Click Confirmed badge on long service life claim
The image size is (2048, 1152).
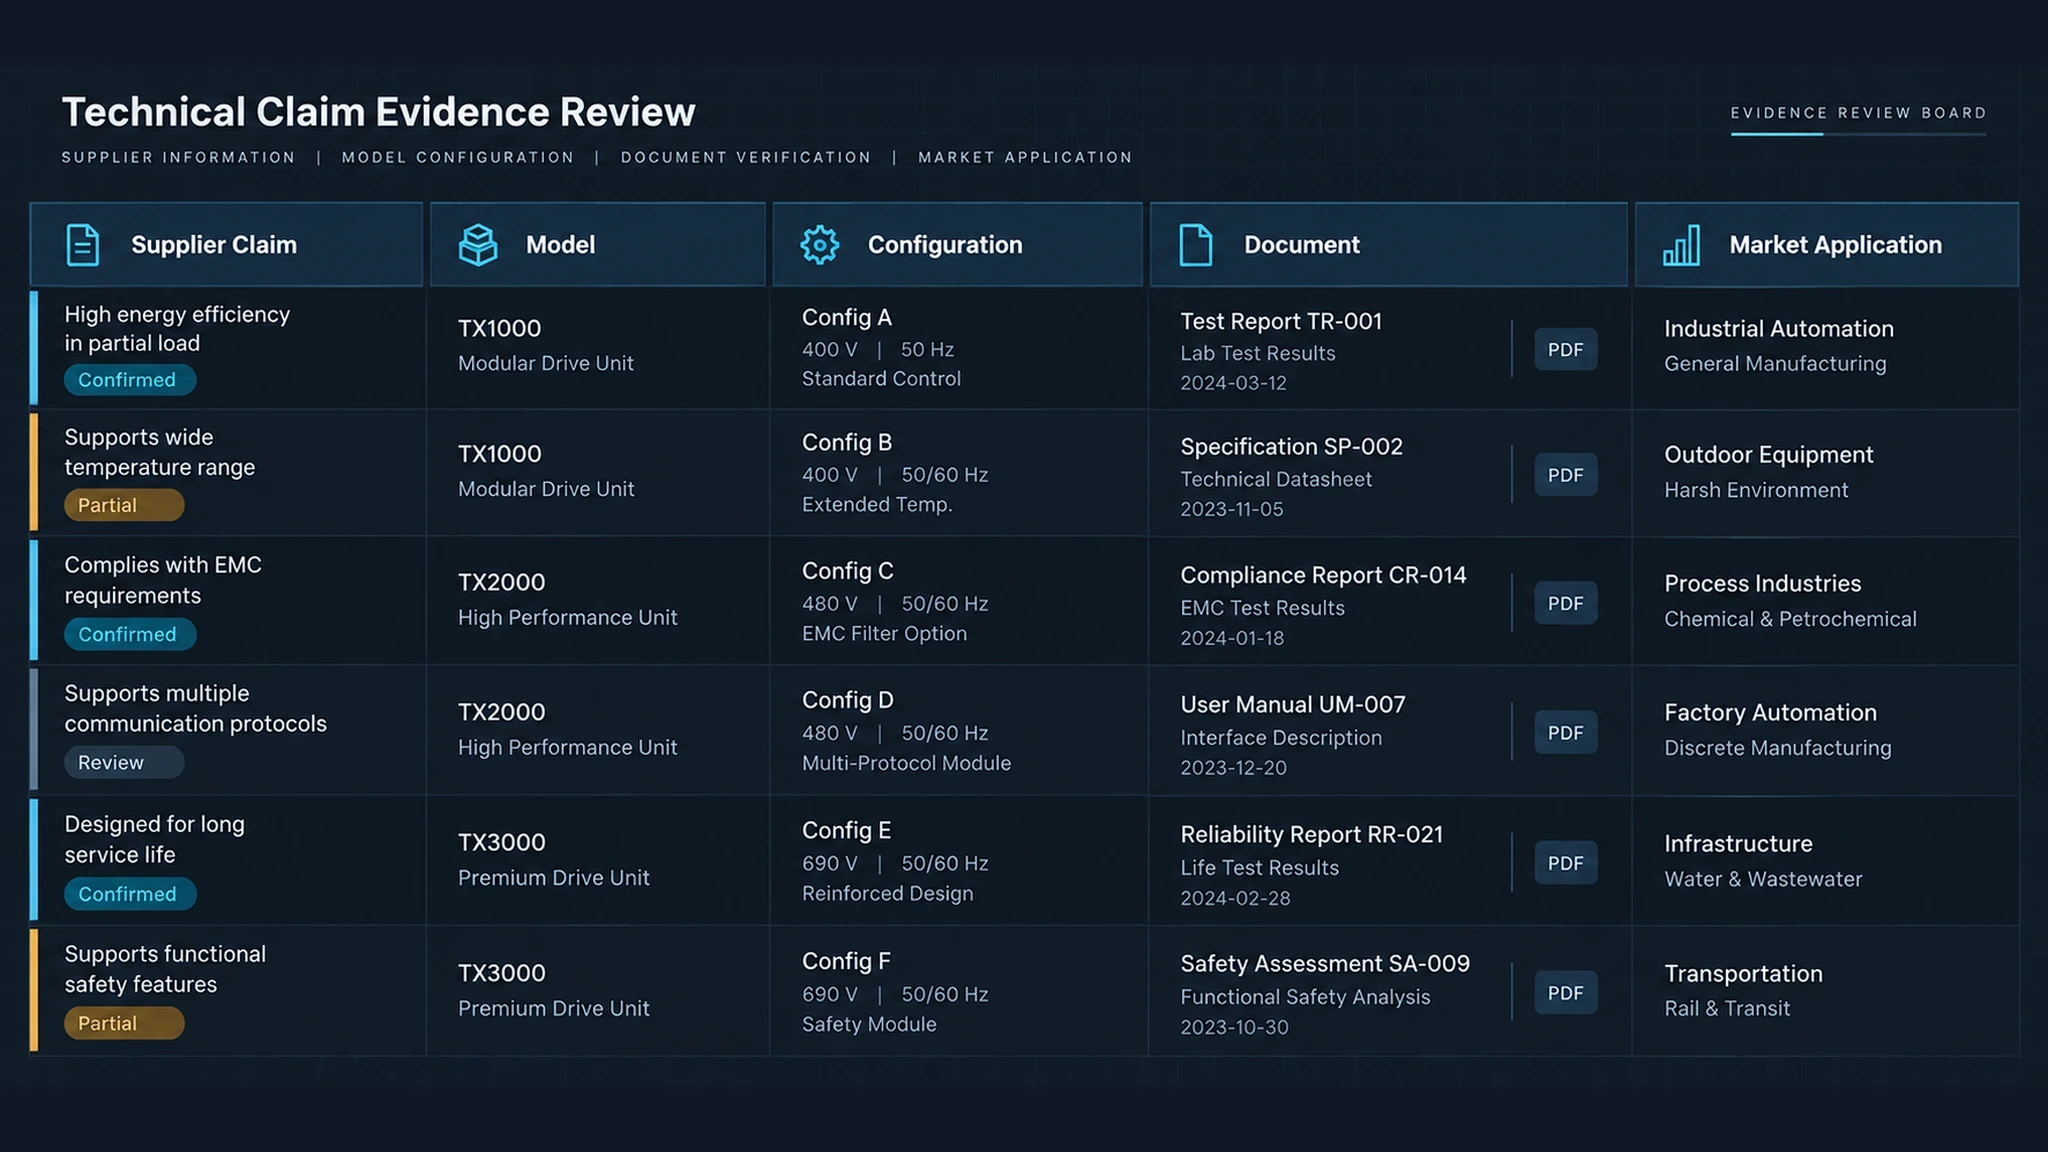130,894
